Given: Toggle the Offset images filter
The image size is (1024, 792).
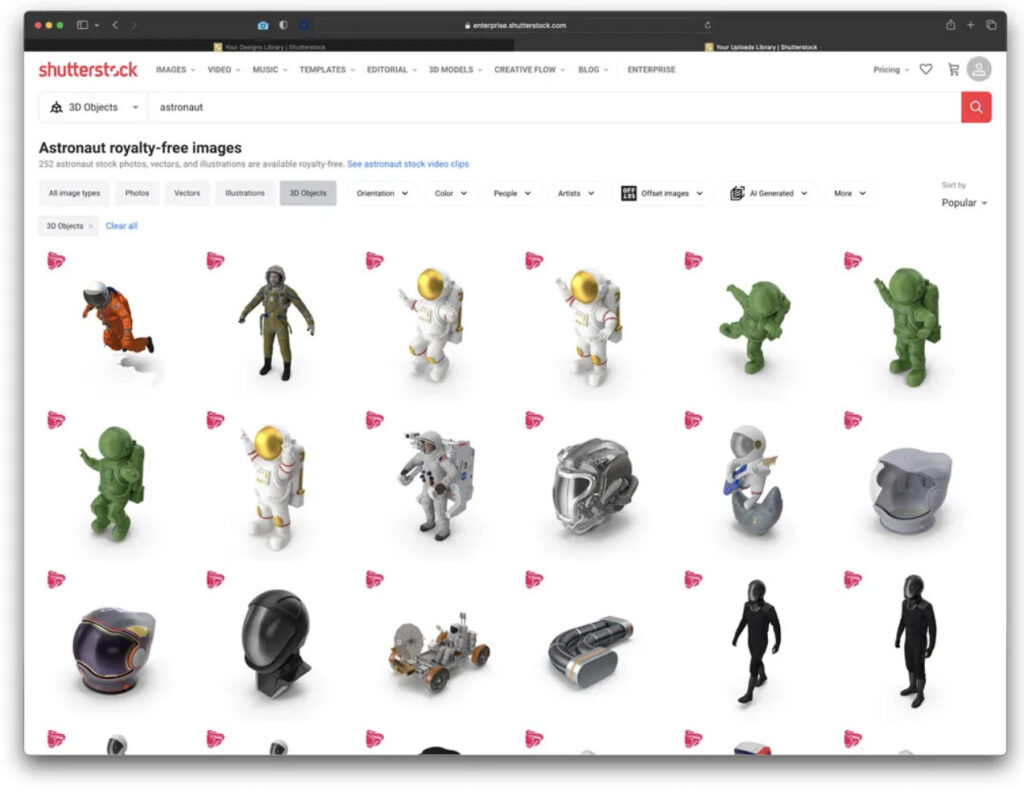Looking at the screenshot, I should click(x=663, y=193).
